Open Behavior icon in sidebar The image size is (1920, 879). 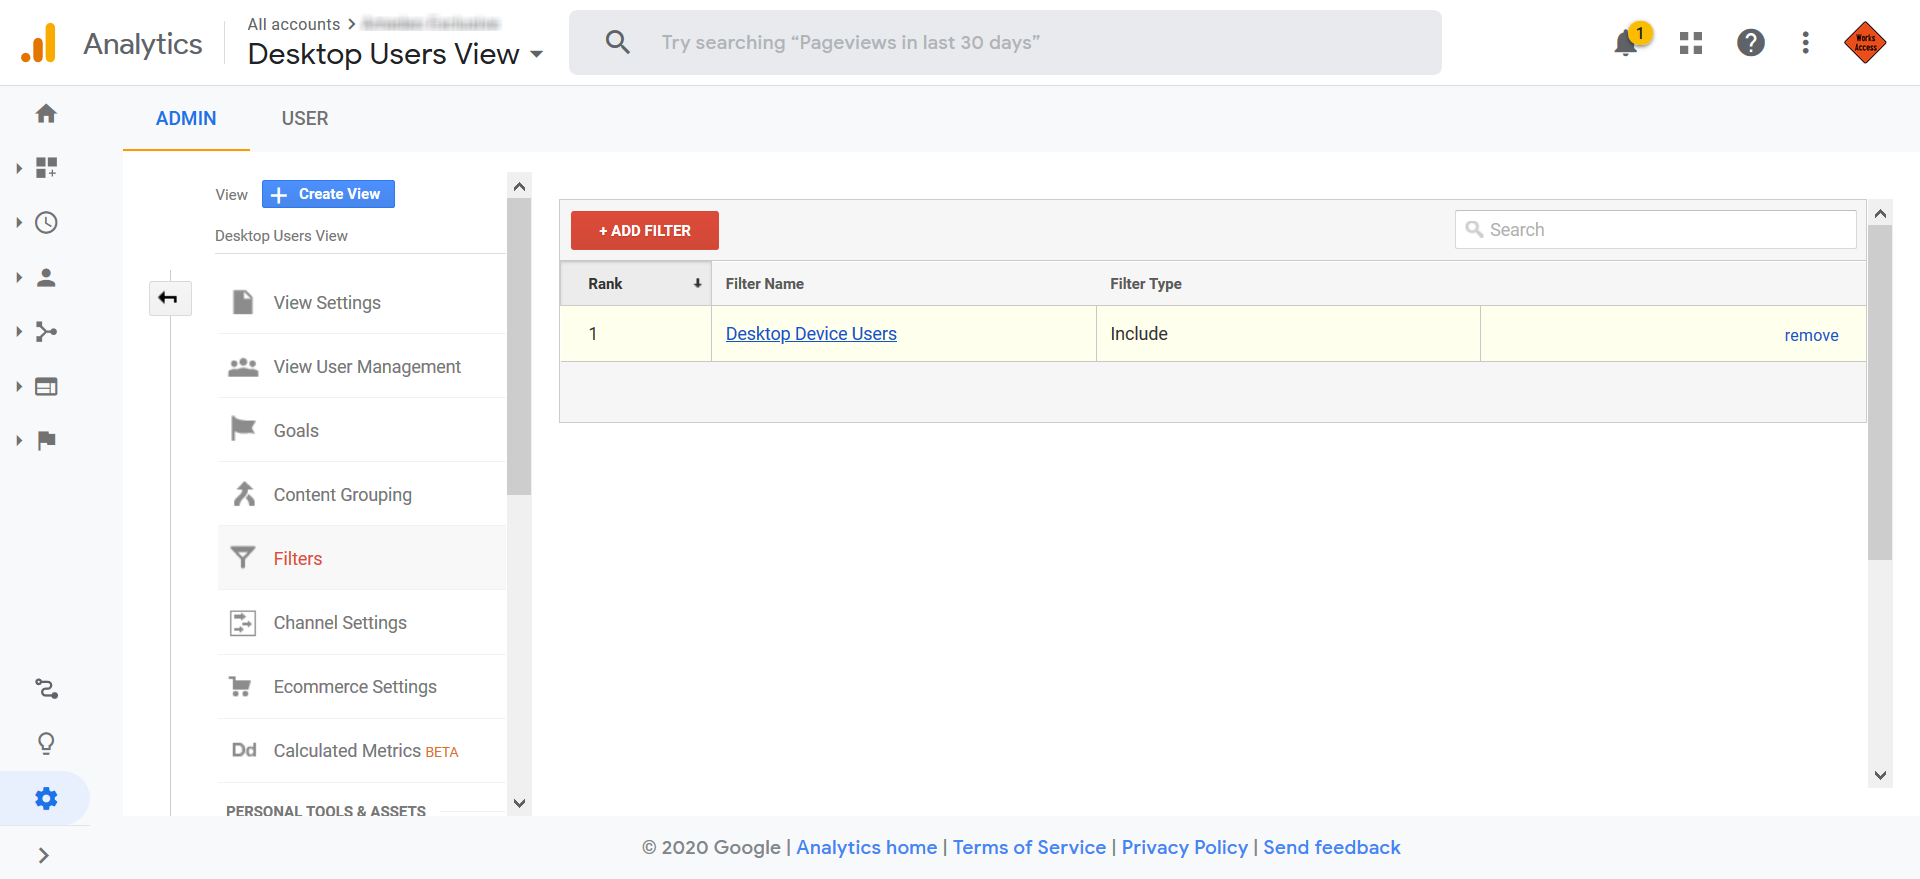tap(46, 386)
